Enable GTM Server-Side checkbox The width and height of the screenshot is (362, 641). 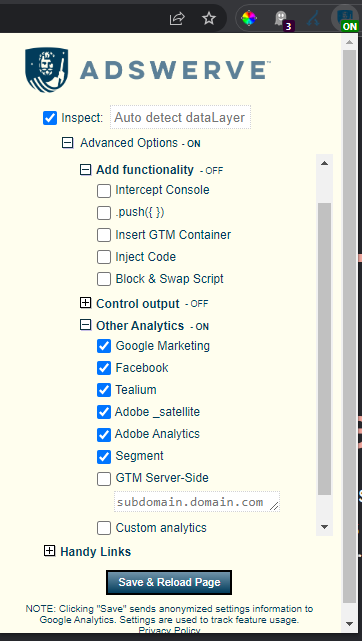(x=104, y=479)
